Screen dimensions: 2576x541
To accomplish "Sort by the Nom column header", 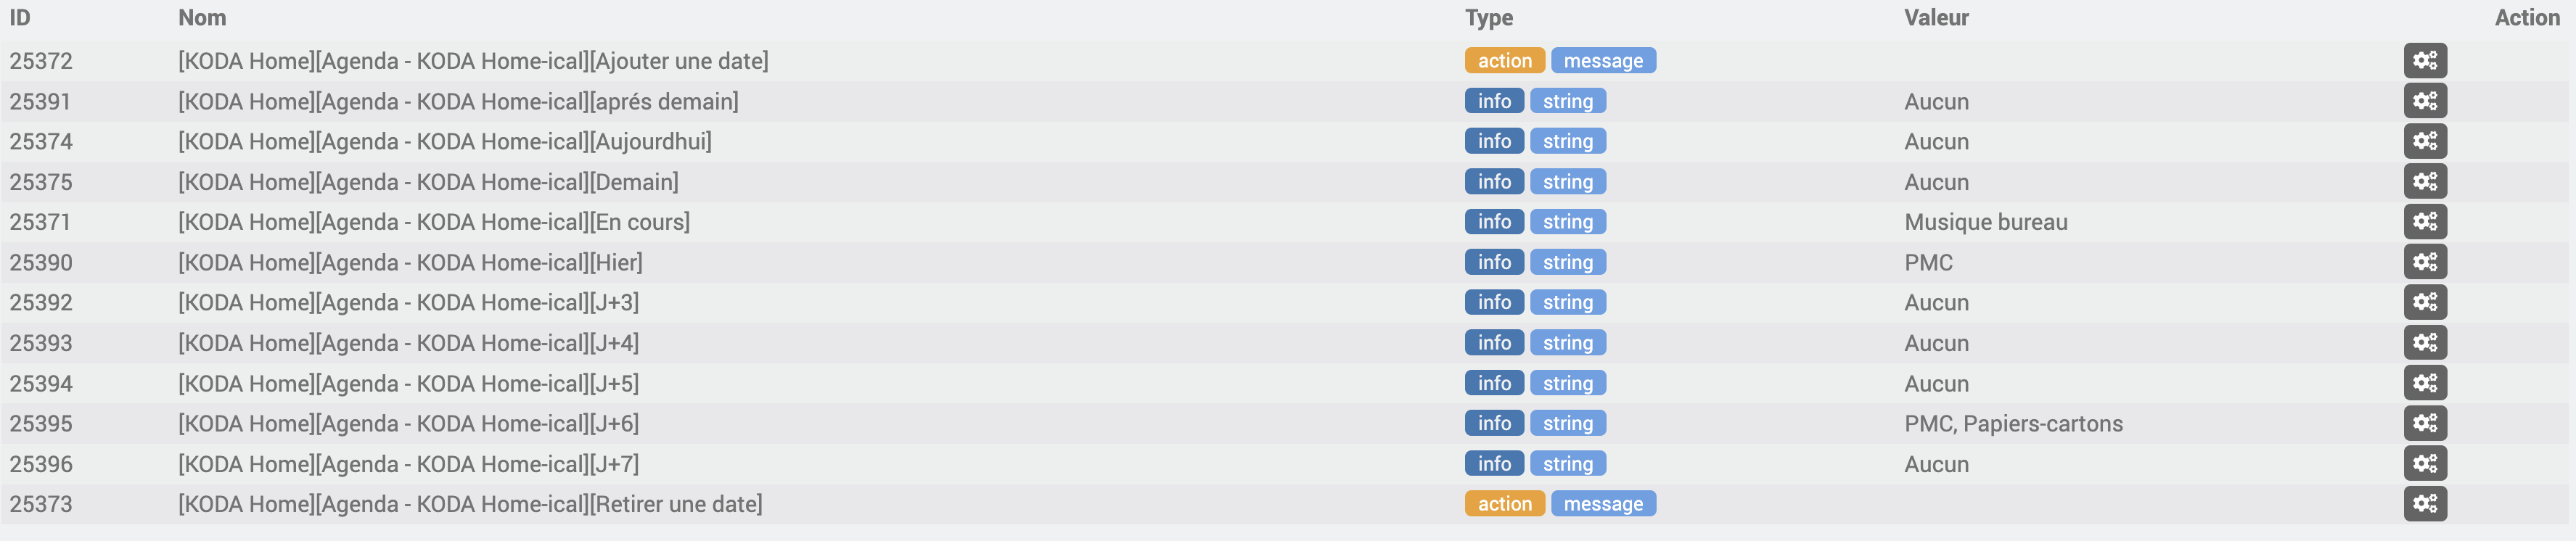I will 202,18.
